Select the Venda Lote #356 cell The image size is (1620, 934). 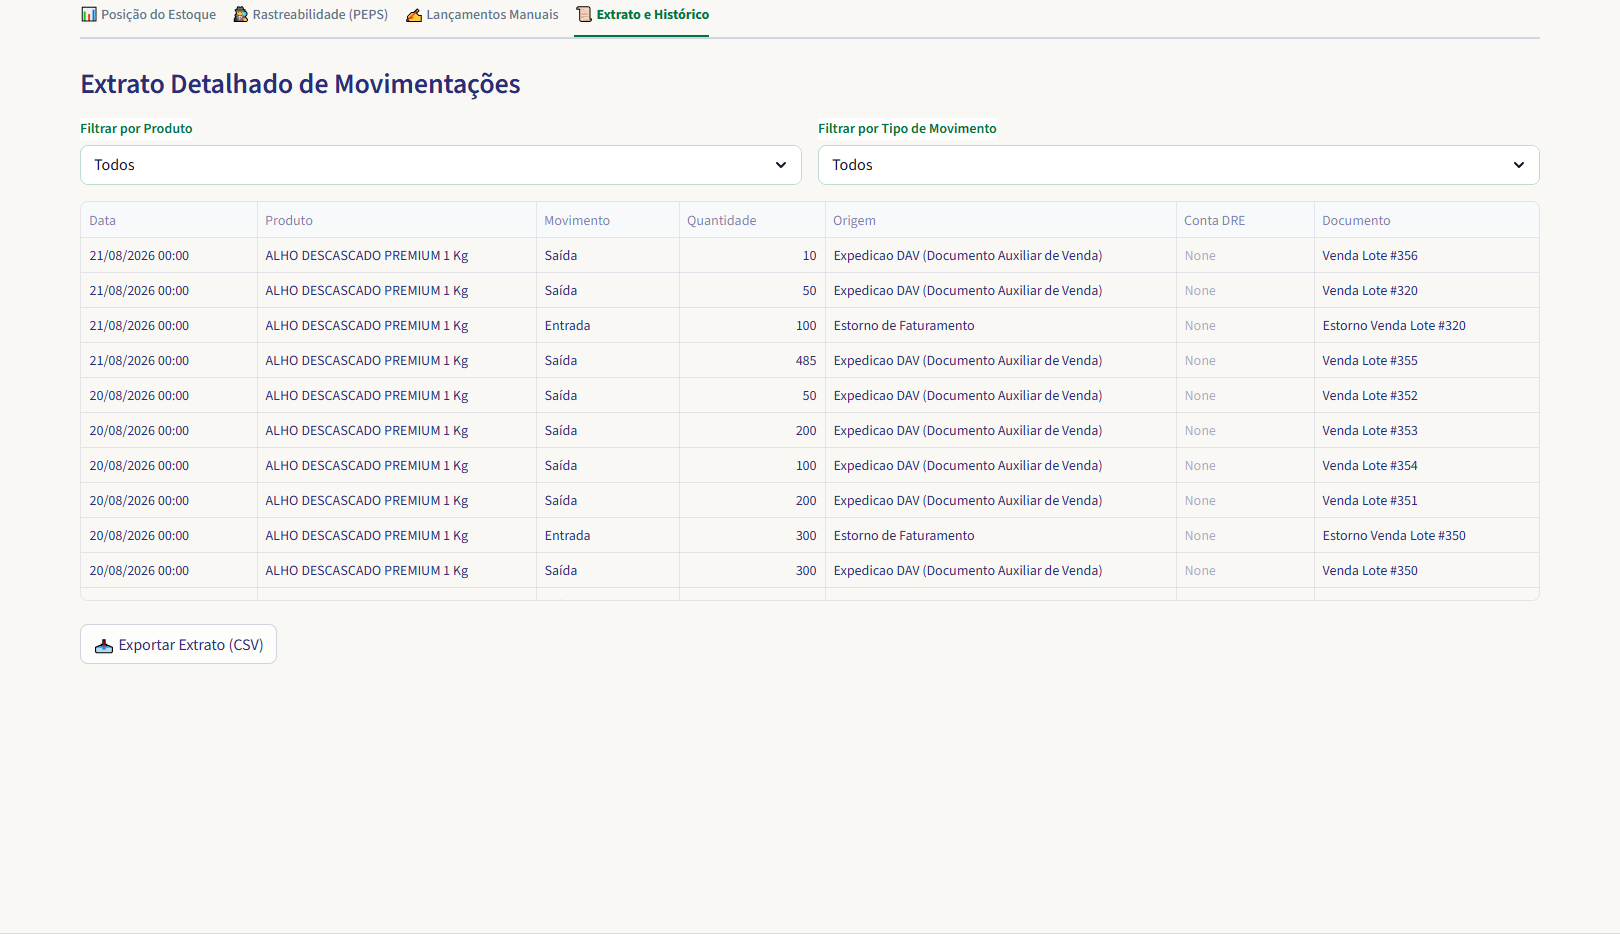coord(1427,255)
